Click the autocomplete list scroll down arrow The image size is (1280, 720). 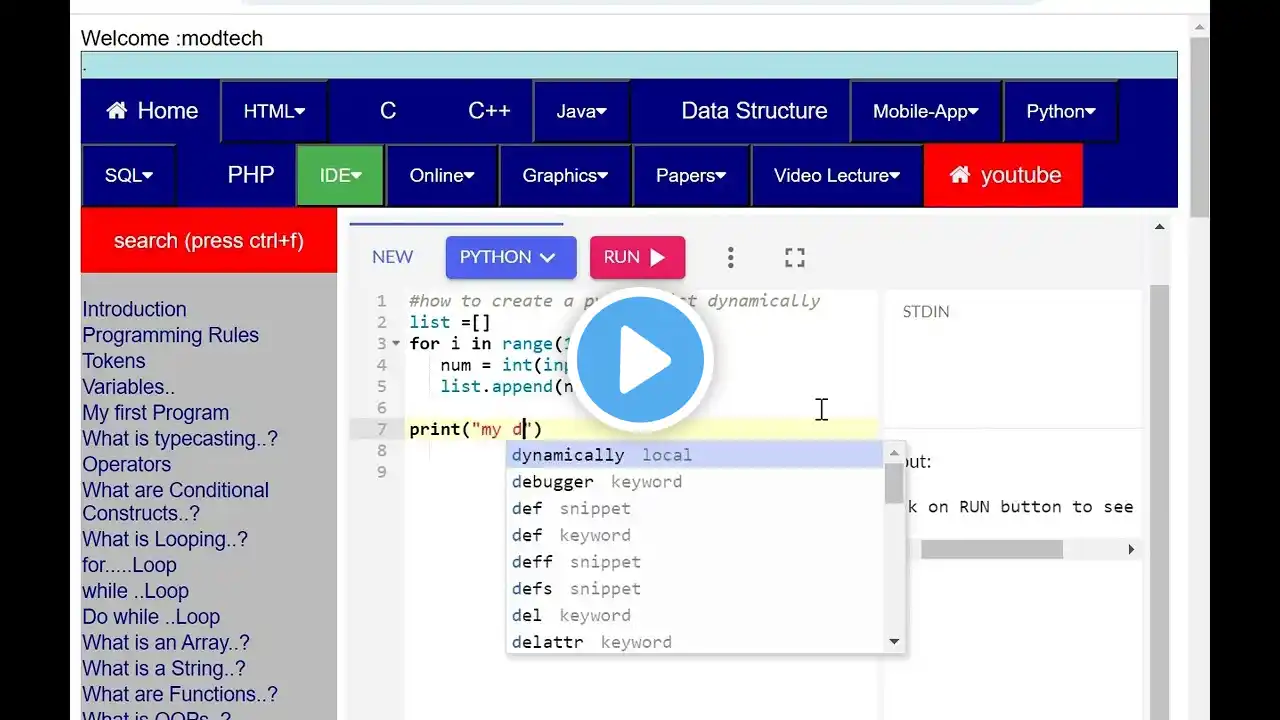point(894,642)
